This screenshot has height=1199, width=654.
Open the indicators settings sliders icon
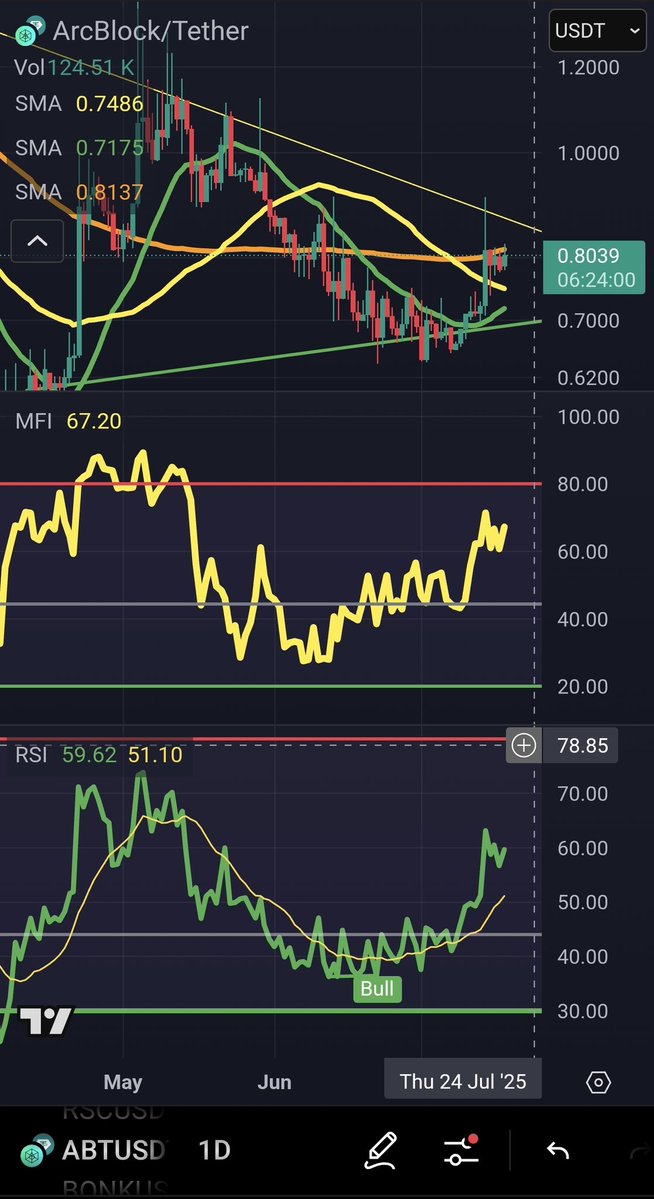[x=461, y=1150]
